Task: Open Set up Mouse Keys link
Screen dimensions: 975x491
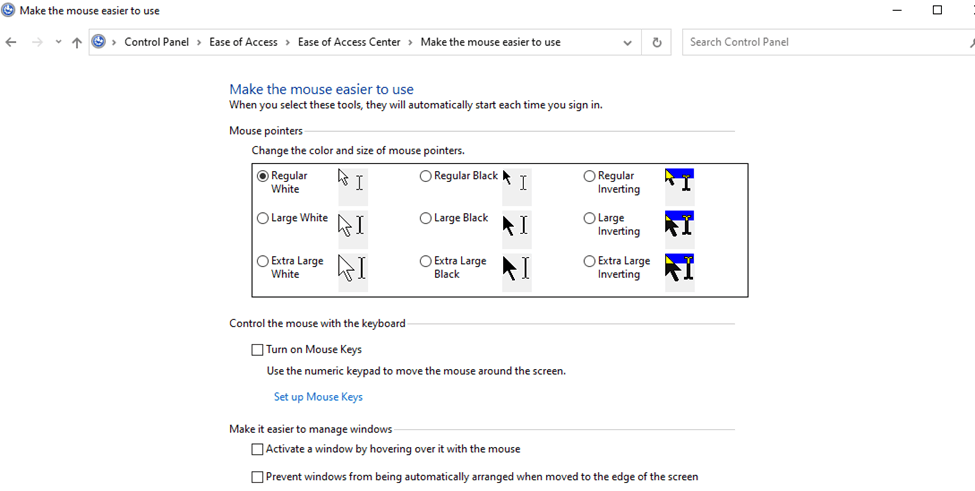Action: [318, 397]
